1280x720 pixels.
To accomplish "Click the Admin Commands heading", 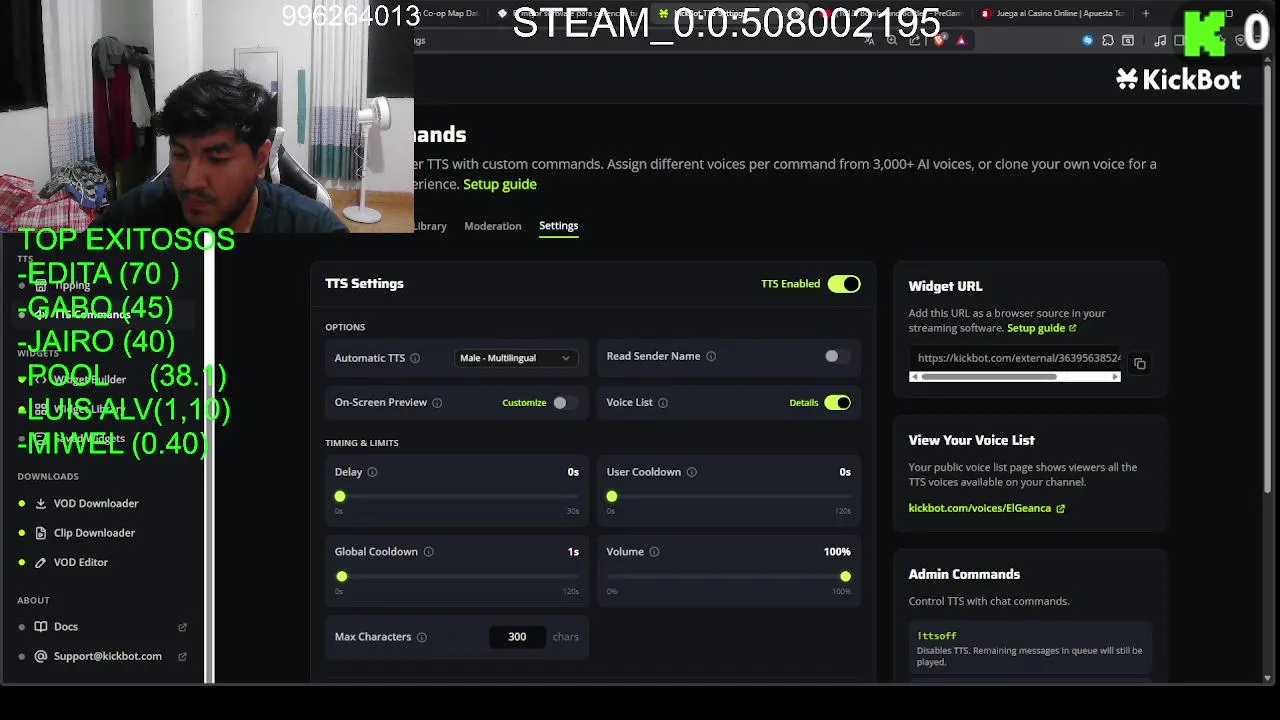I will click(x=964, y=575).
